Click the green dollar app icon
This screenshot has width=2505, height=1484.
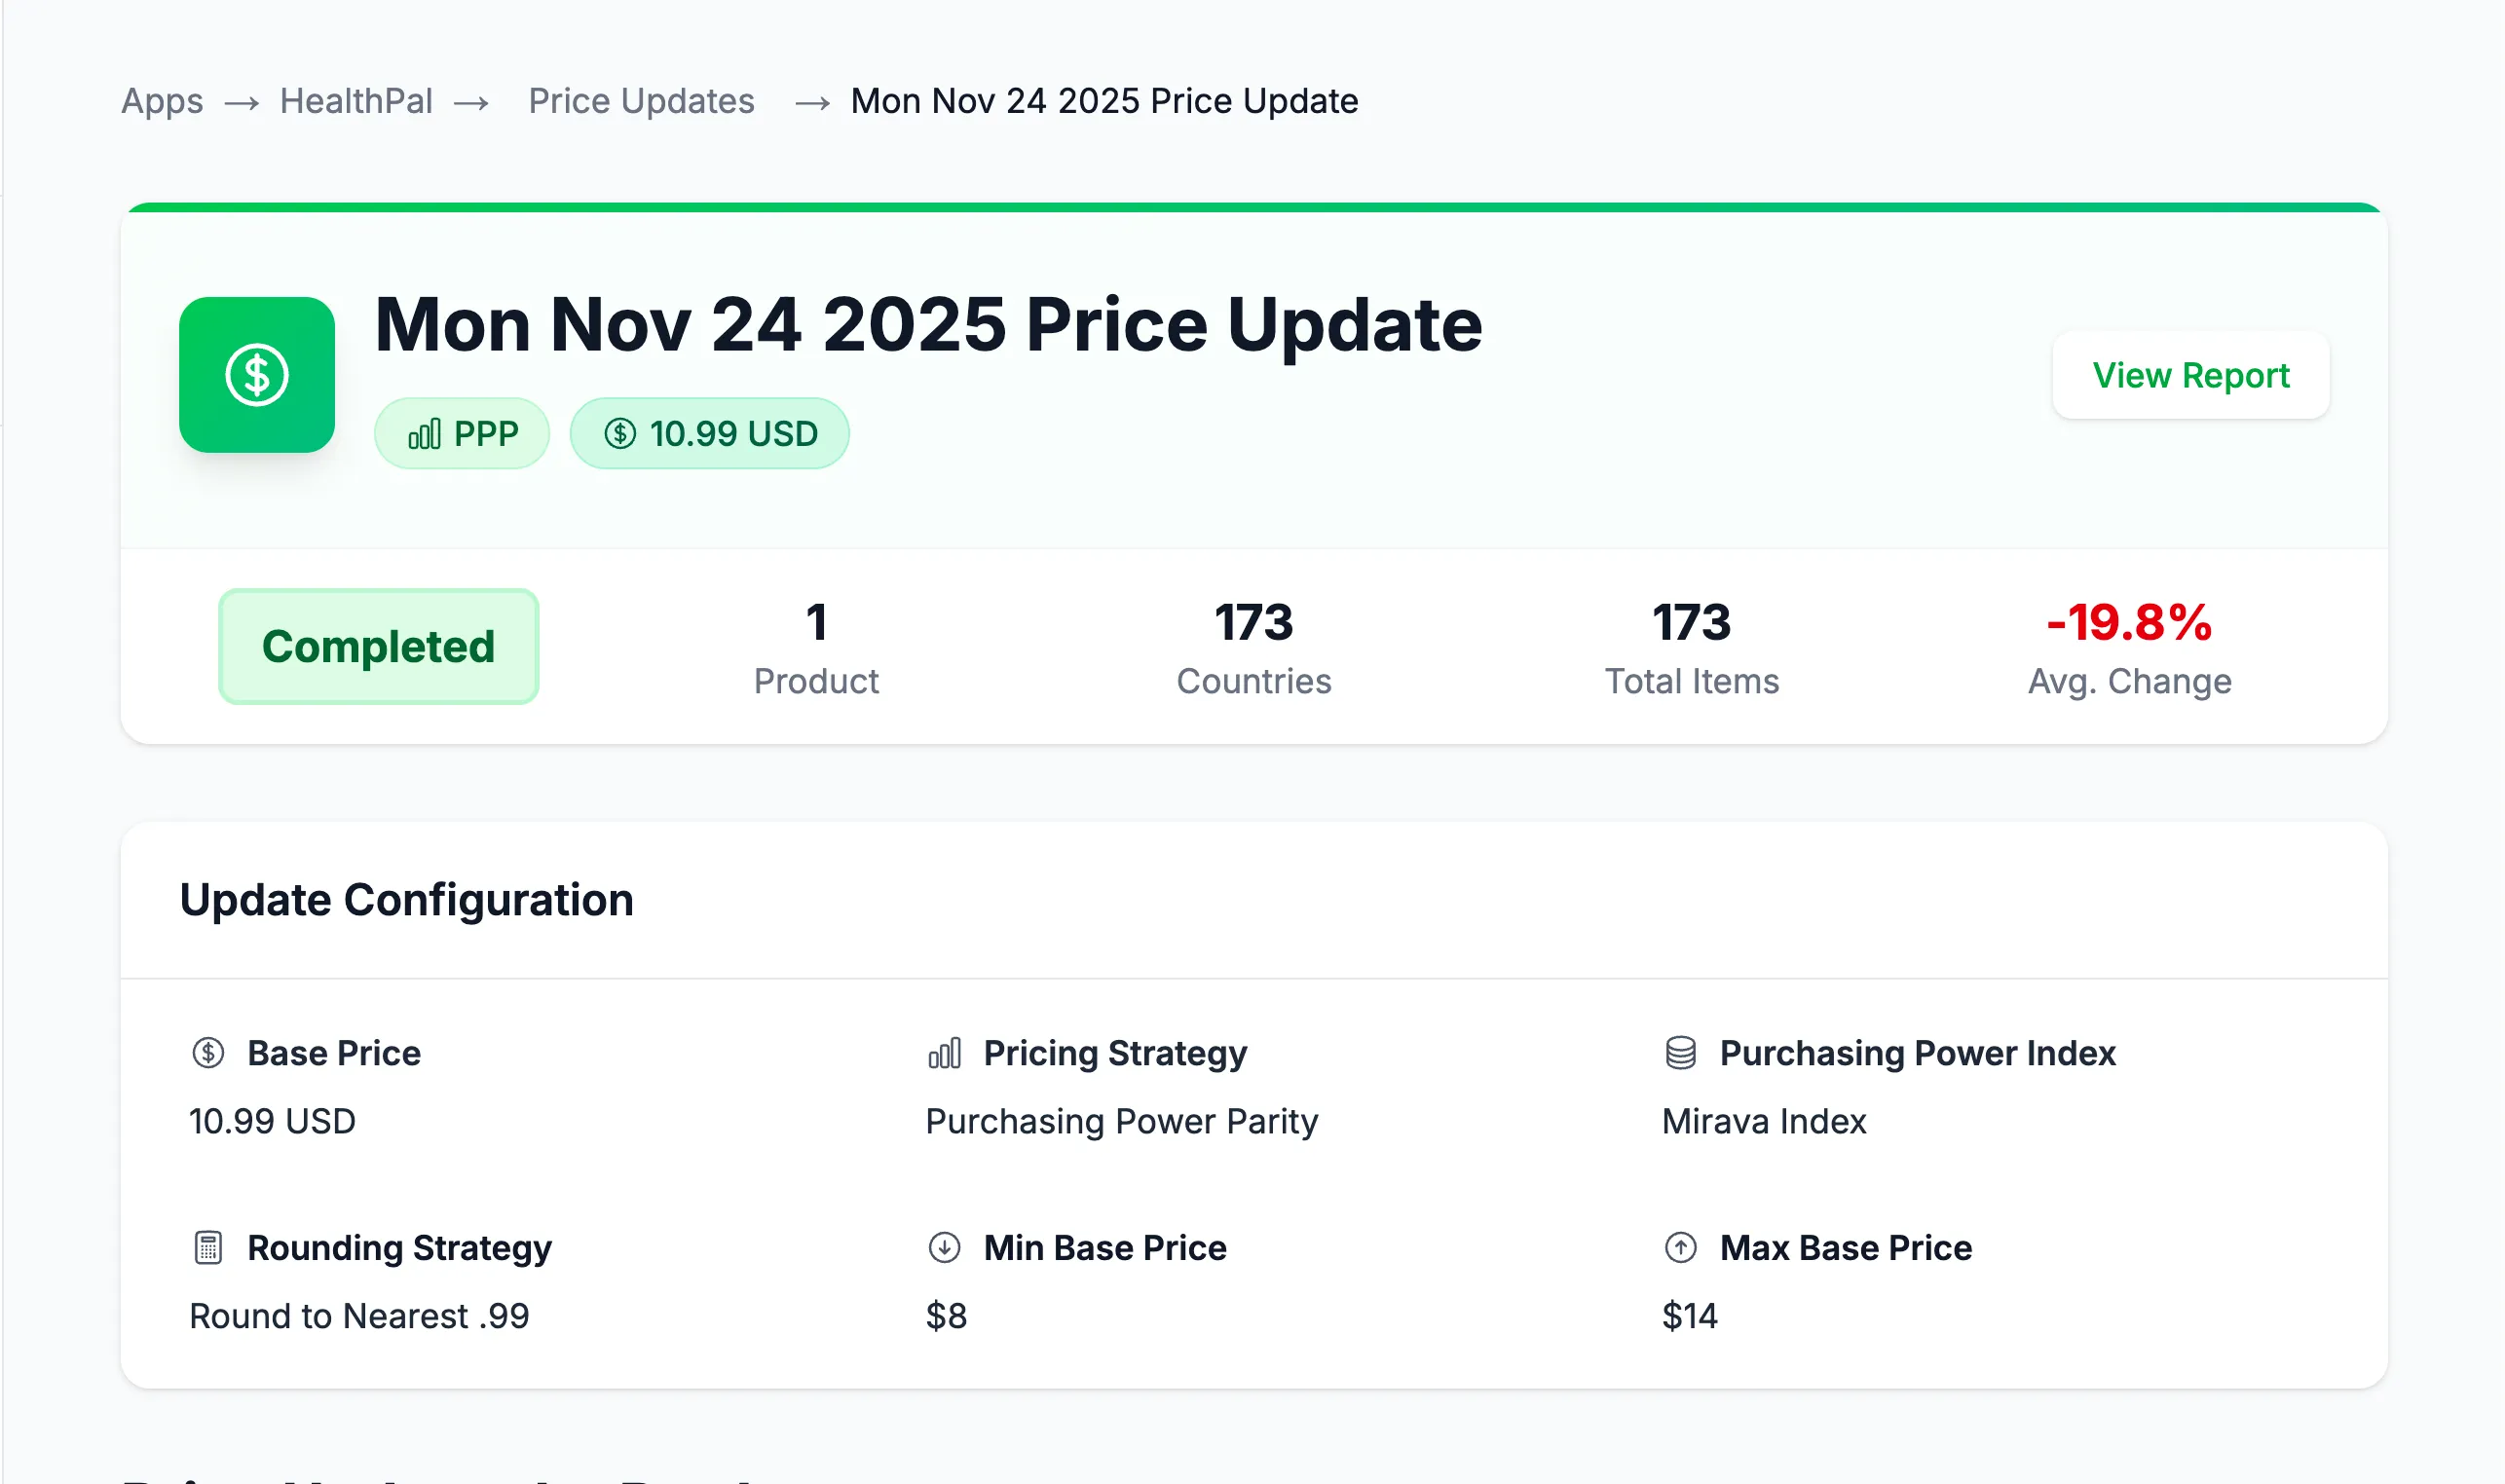tap(257, 374)
